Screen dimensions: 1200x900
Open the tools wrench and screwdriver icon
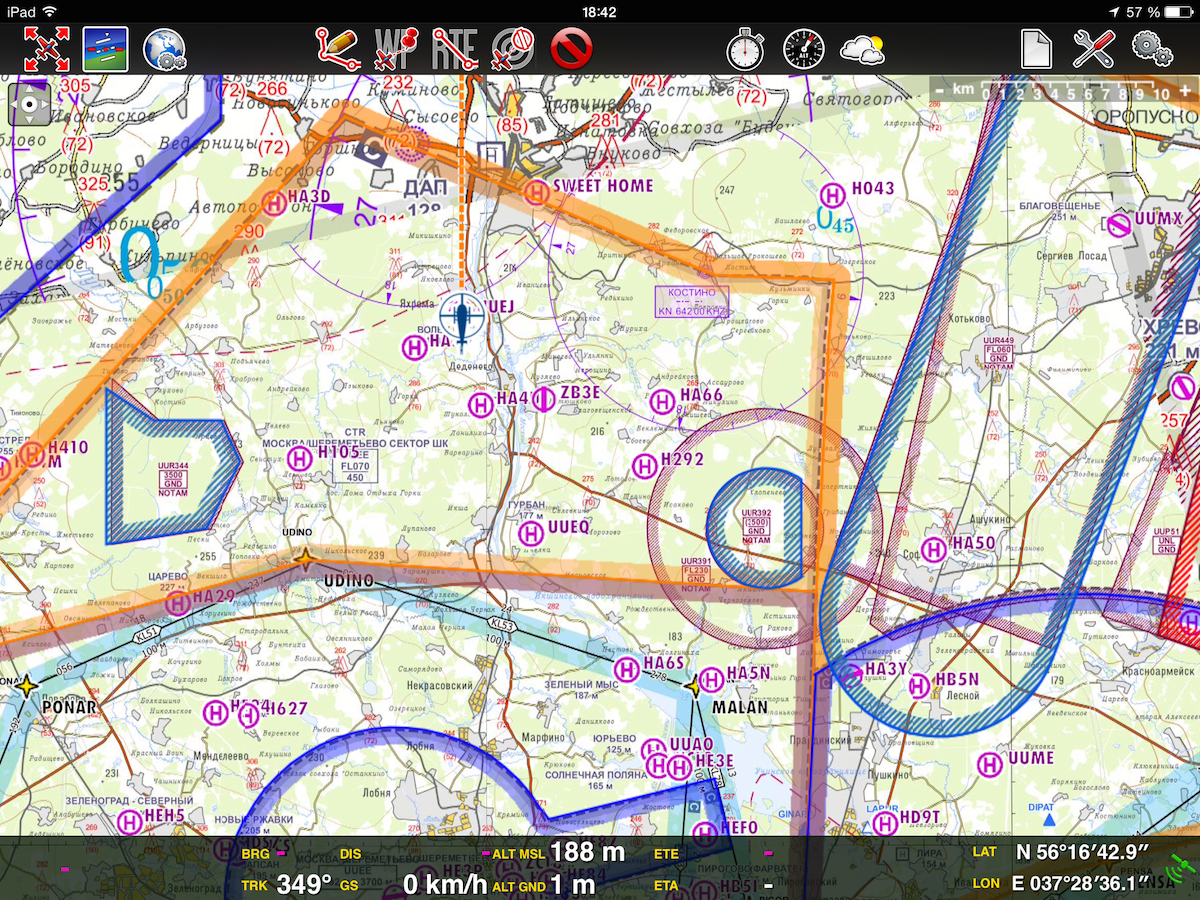[1094, 49]
